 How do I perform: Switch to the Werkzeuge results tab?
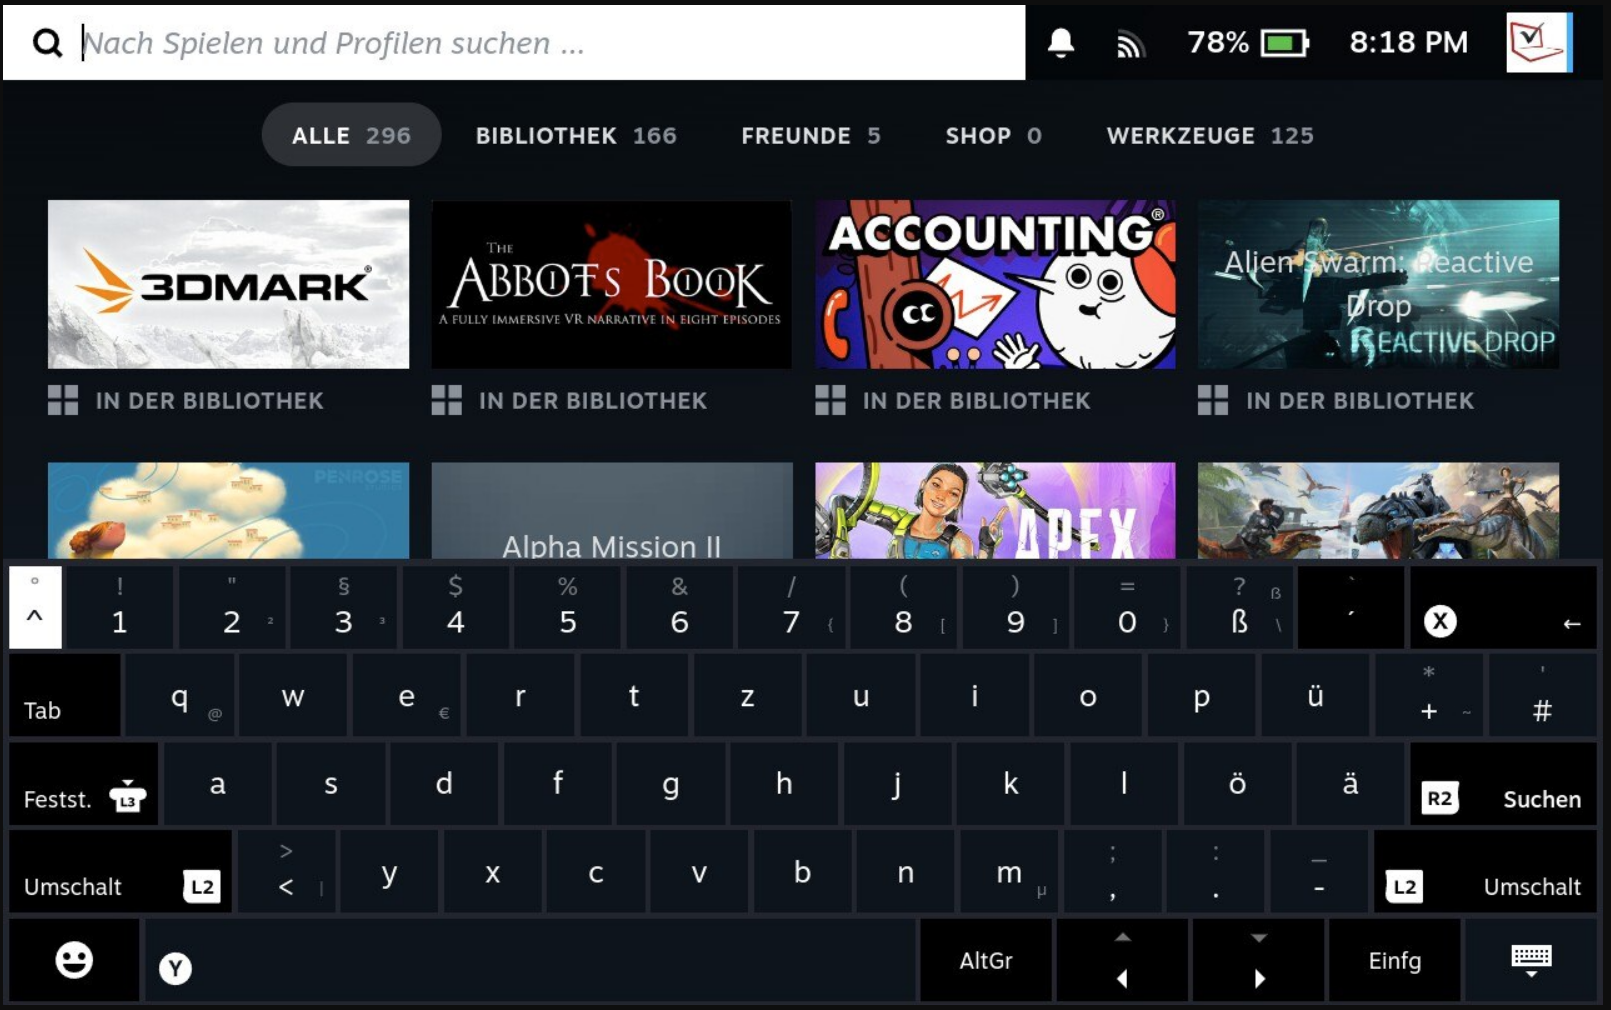1209,136
